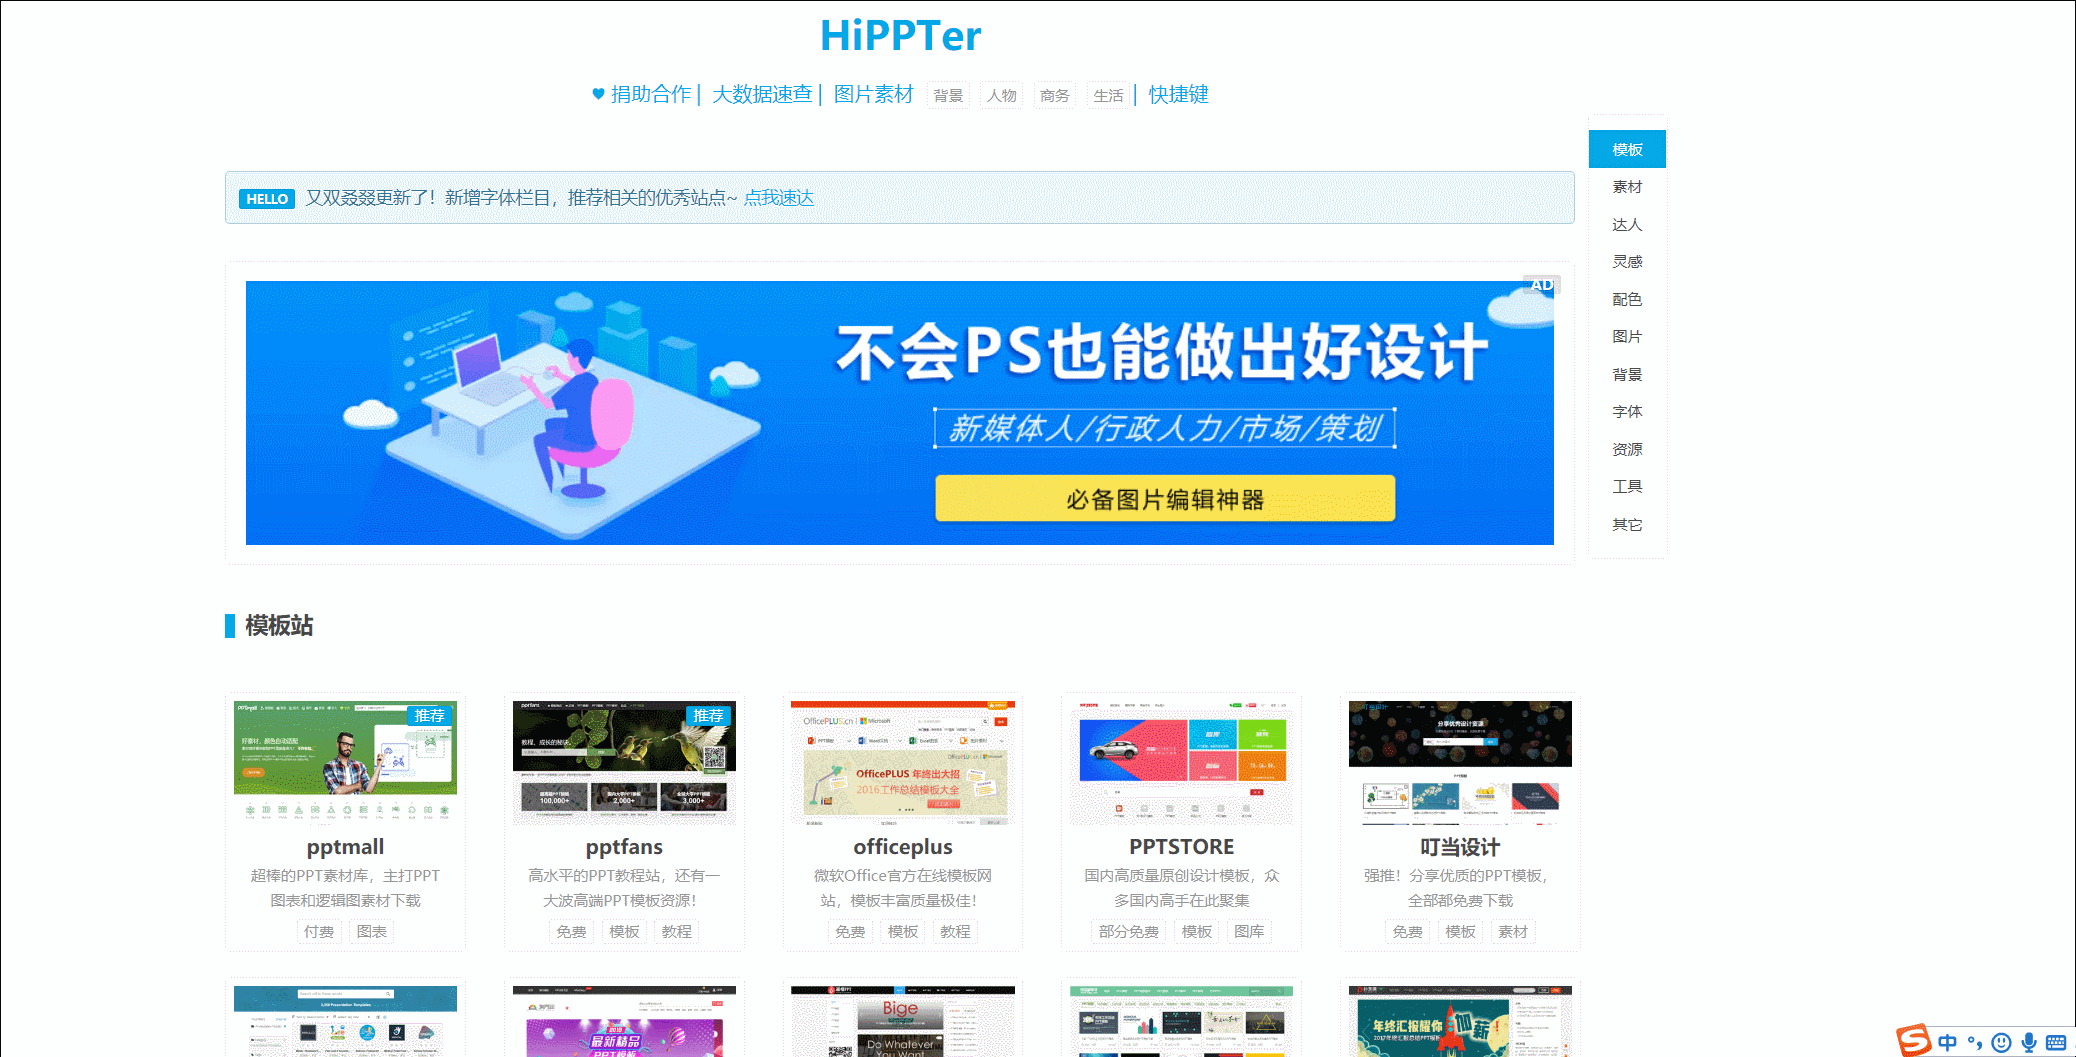Click the heart icon before 捐助合作
Screen dimensions: 2076x1057
click(598, 94)
